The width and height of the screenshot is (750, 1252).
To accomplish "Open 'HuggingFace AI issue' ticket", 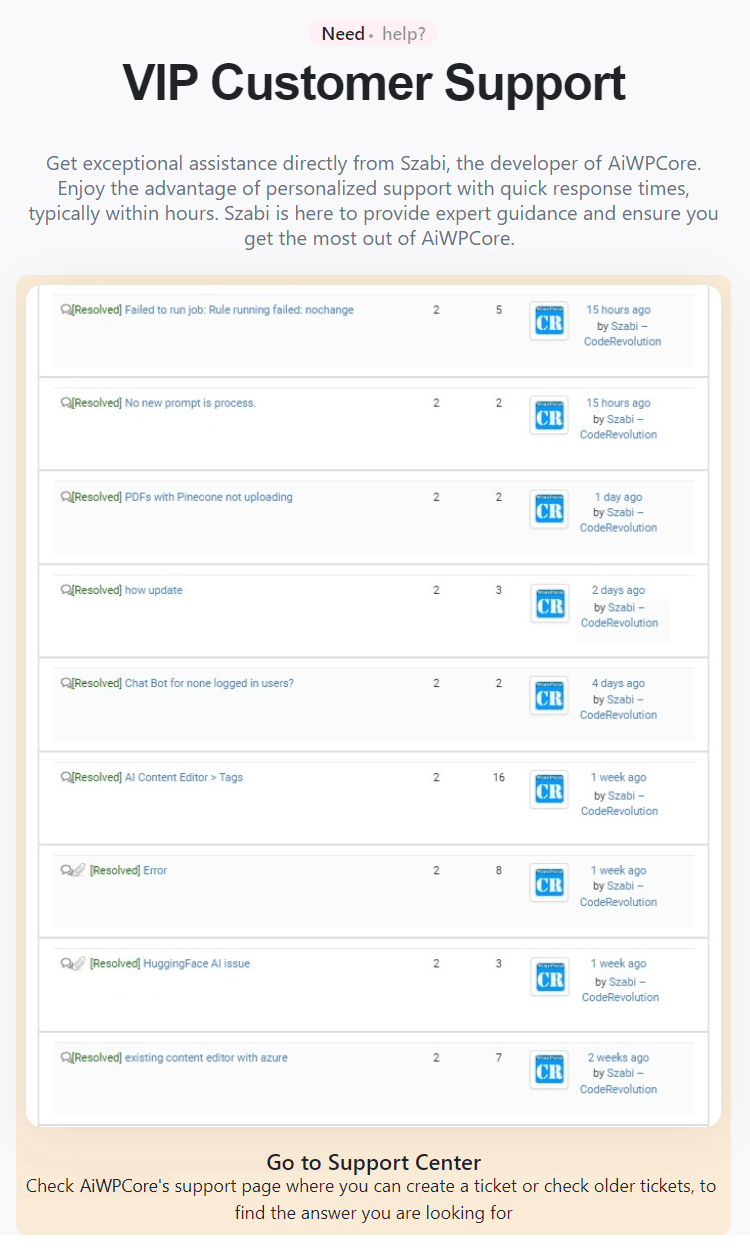I will coord(196,964).
